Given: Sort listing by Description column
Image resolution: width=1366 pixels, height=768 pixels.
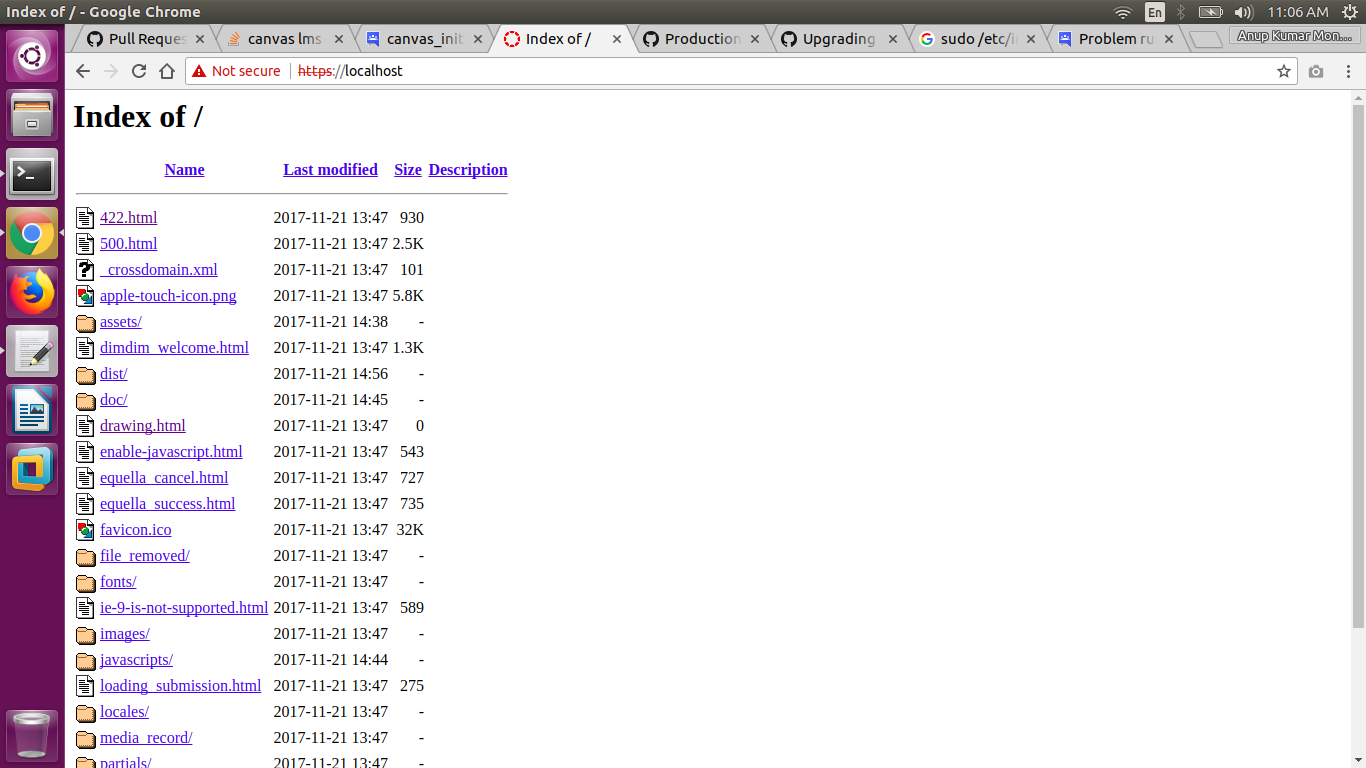Looking at the screenshot, I should point(468,170).
